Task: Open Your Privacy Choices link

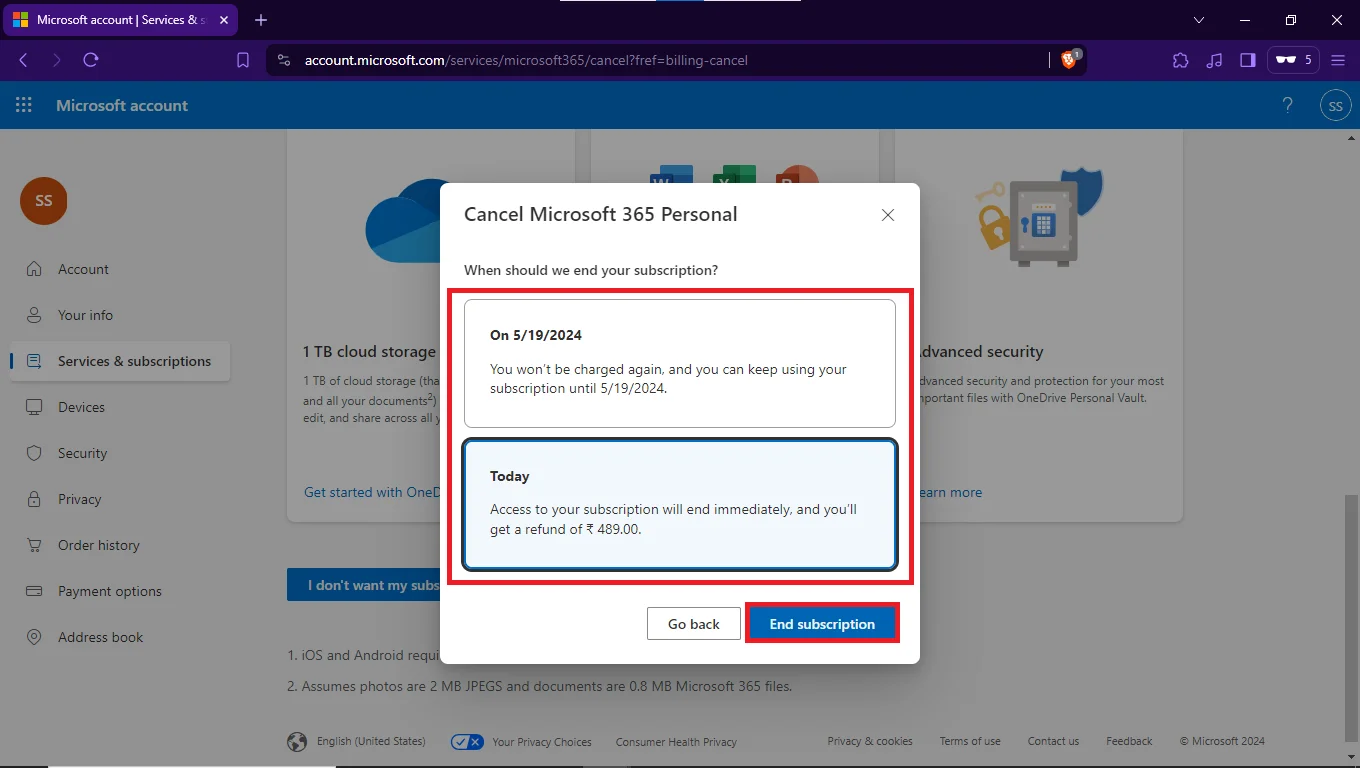Action: tap(542, 742)
